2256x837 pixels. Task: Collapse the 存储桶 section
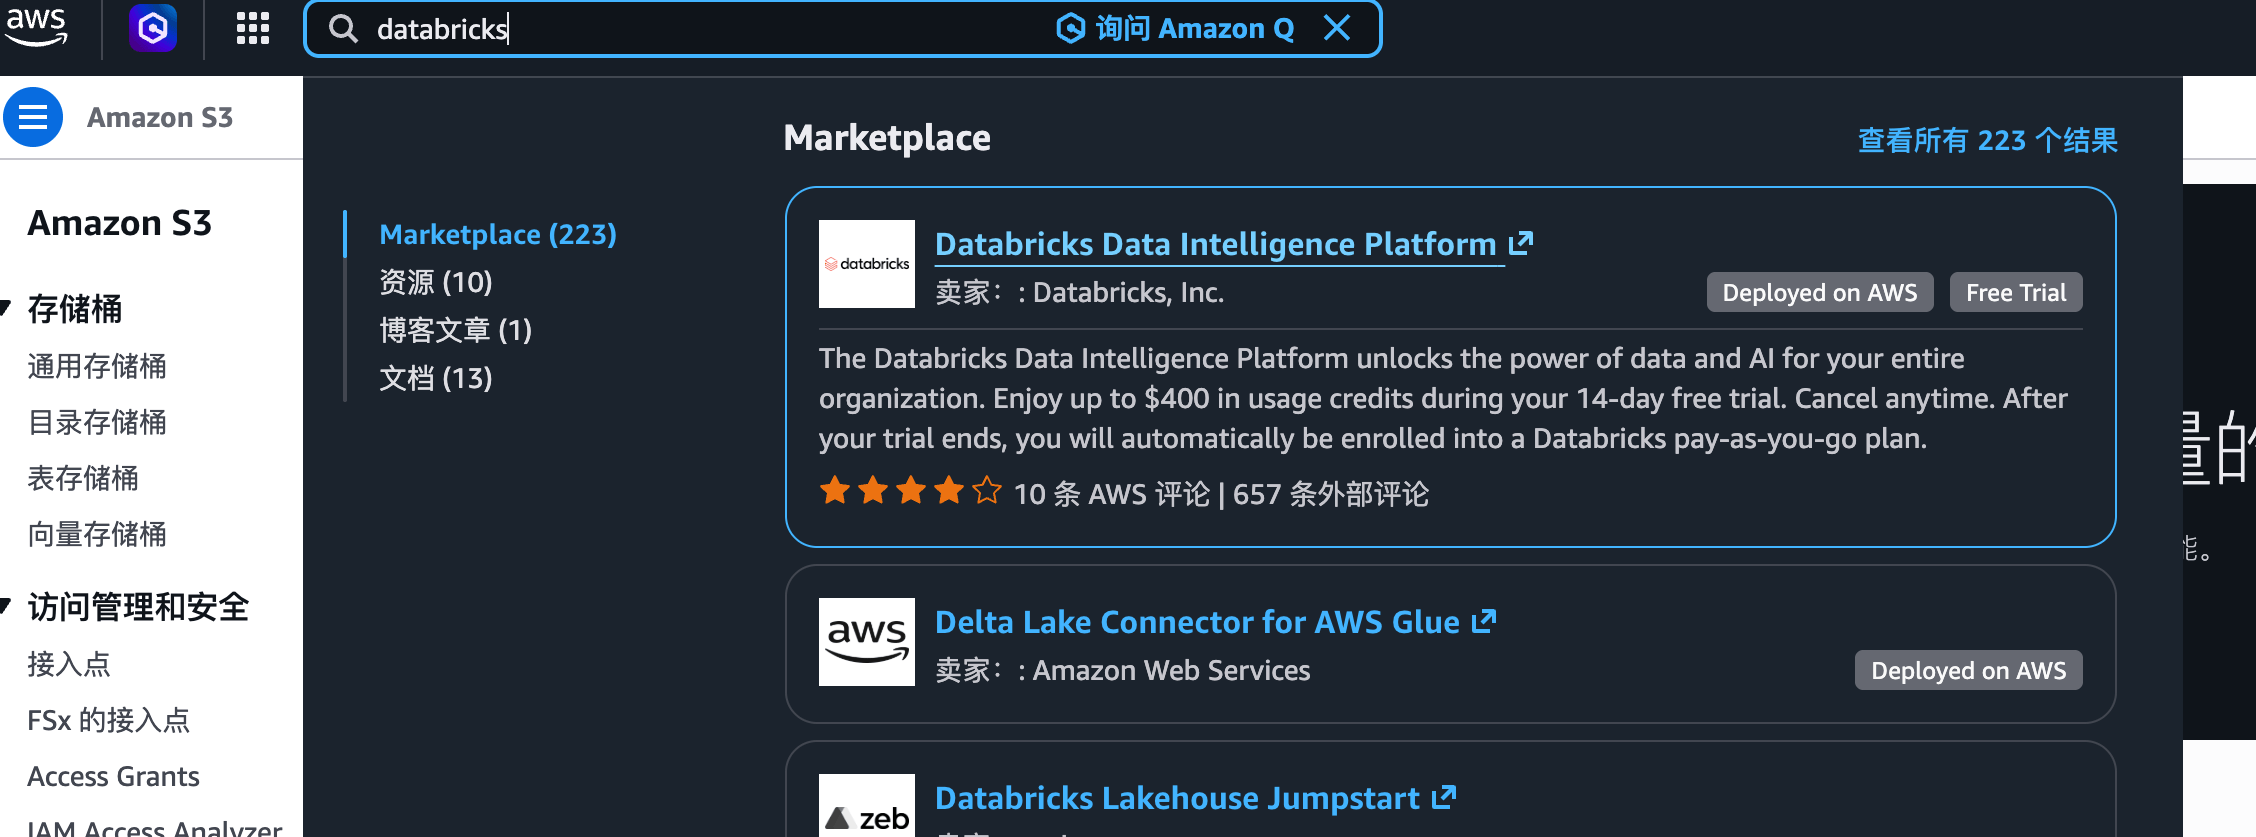[7, 309]
